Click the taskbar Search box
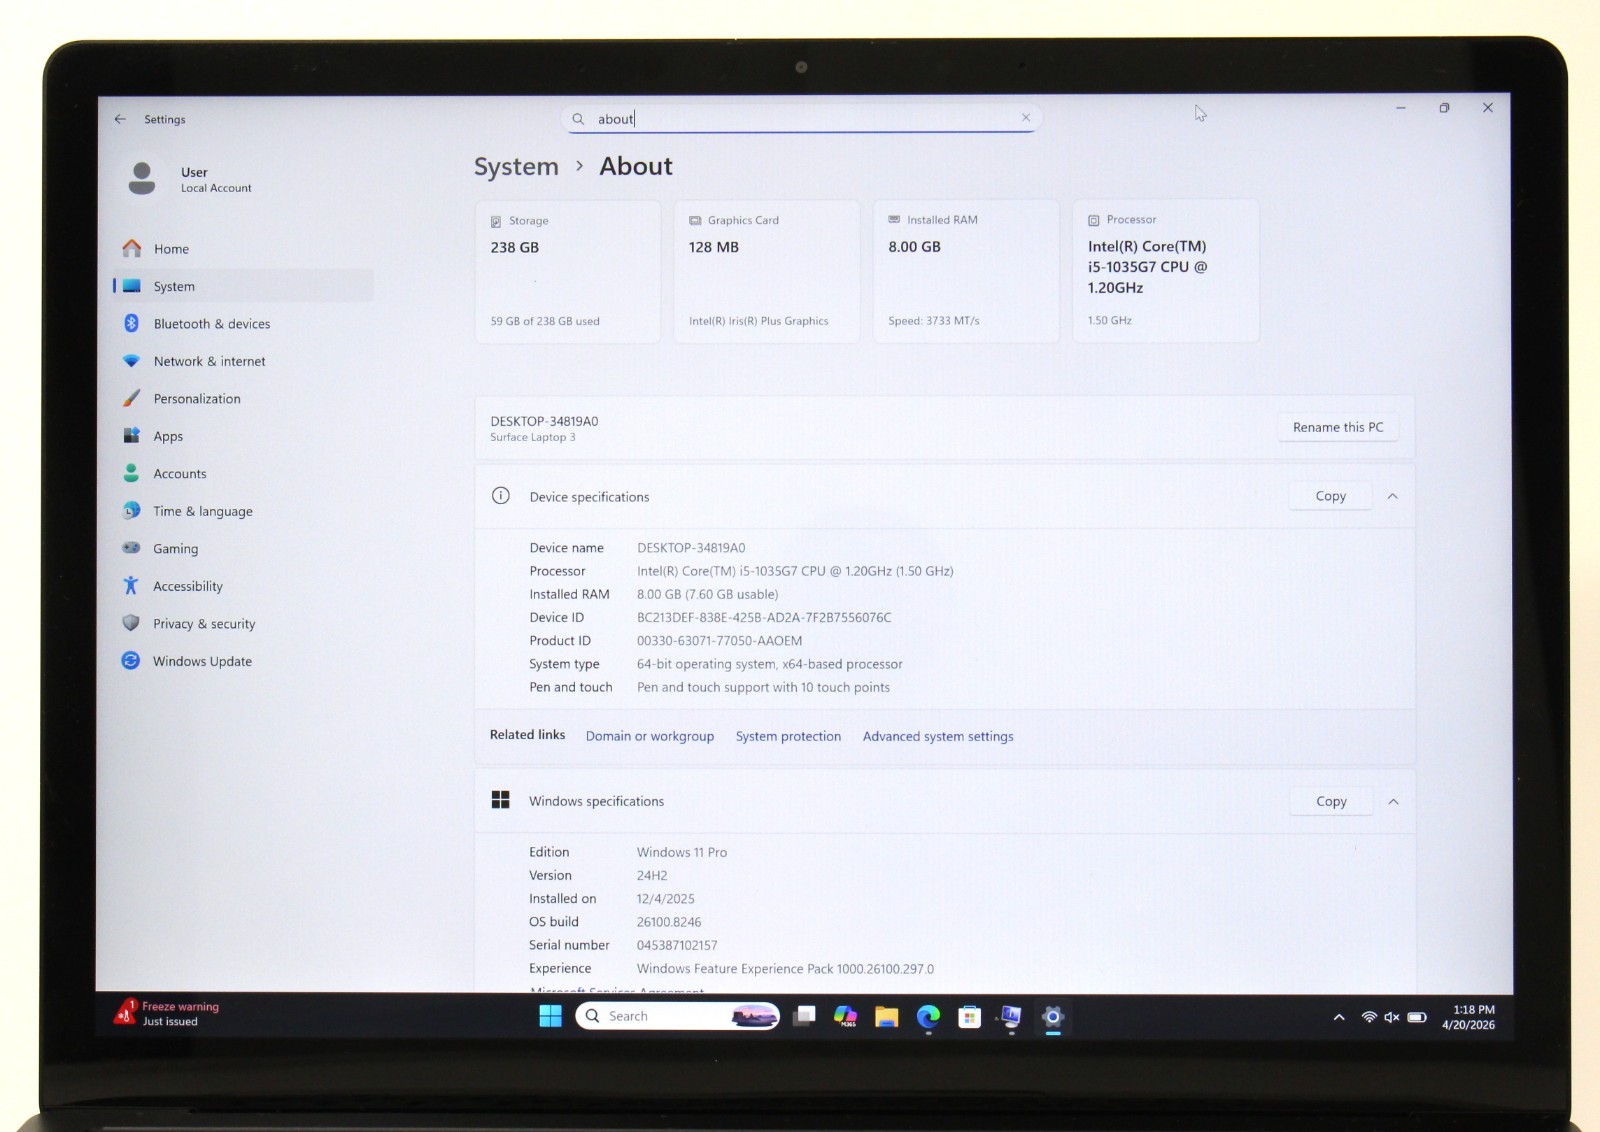This screenshot has height=1132, width=1600. [677, 1016]
